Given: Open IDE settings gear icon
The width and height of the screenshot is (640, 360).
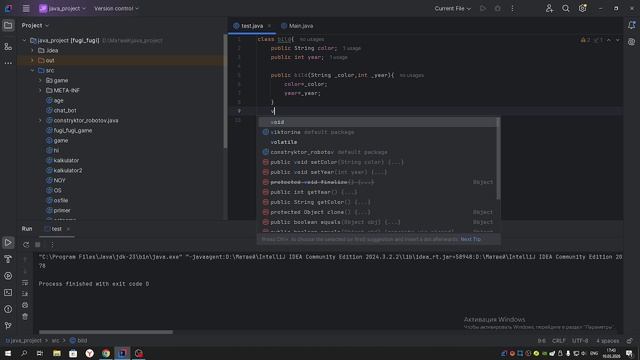Looking at the screenshot, I should click(x=582, y=9).
